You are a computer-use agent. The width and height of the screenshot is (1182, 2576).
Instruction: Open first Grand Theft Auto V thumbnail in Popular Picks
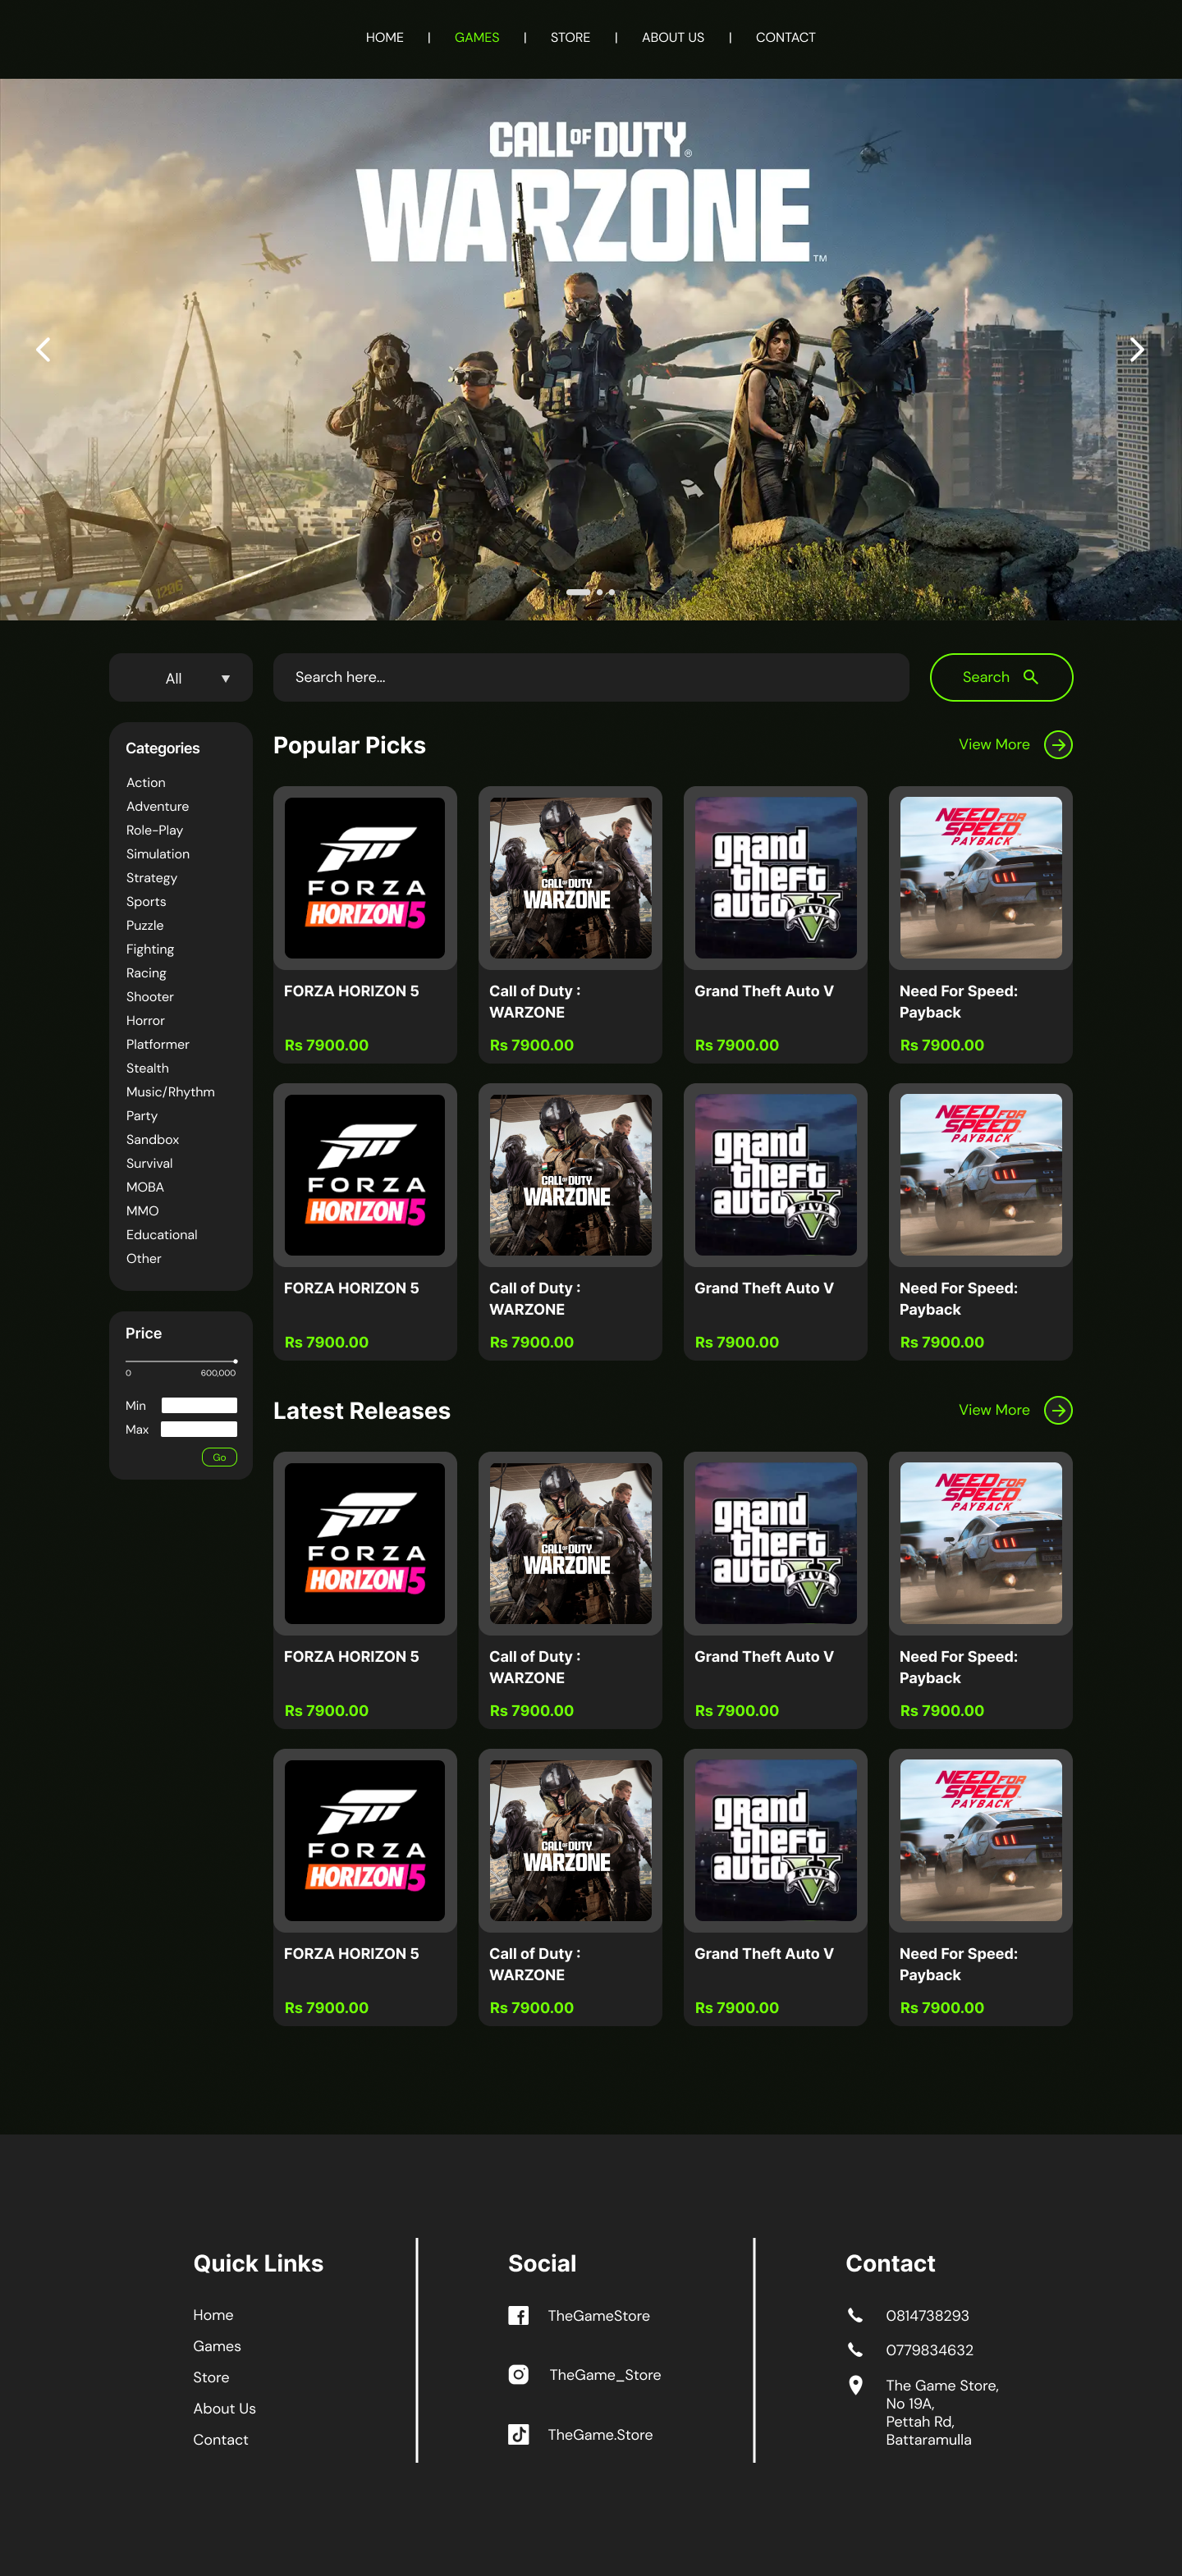[x=776, y=878]
